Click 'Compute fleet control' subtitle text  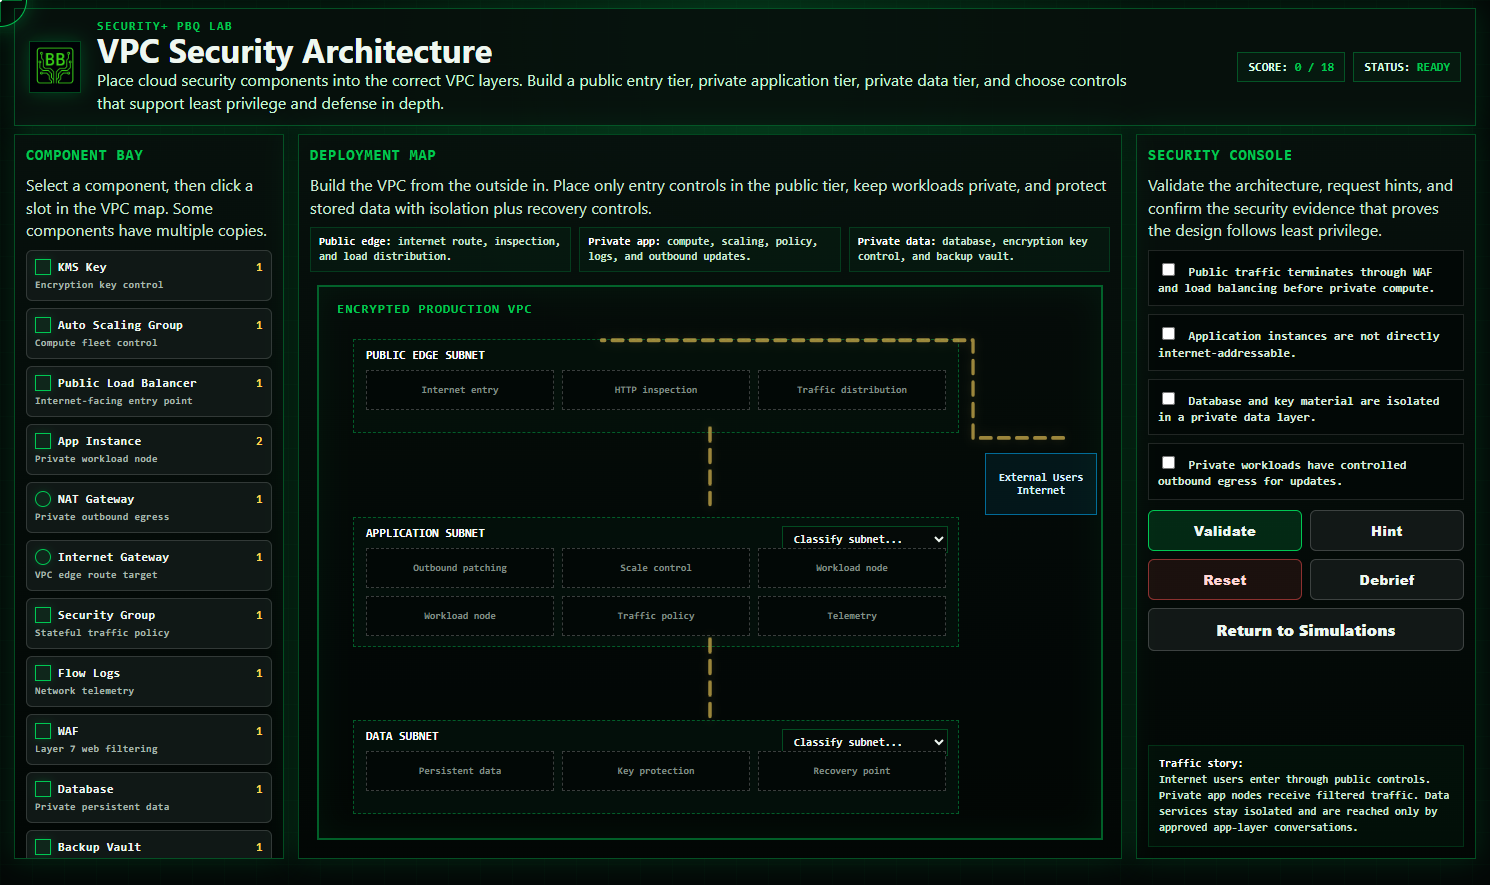coord(96,343)
